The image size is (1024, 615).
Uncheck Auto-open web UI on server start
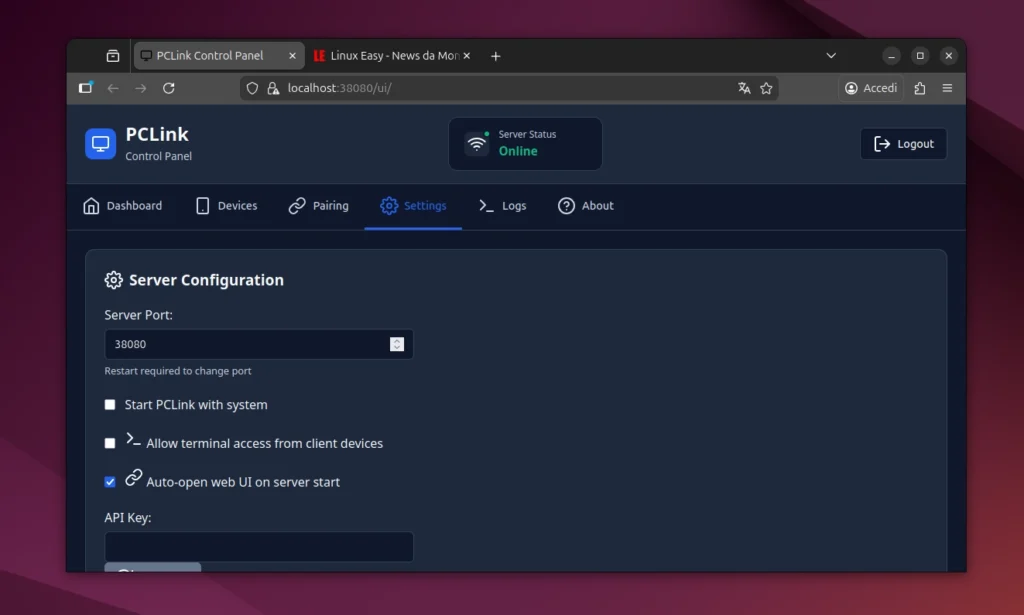[110, 482]
